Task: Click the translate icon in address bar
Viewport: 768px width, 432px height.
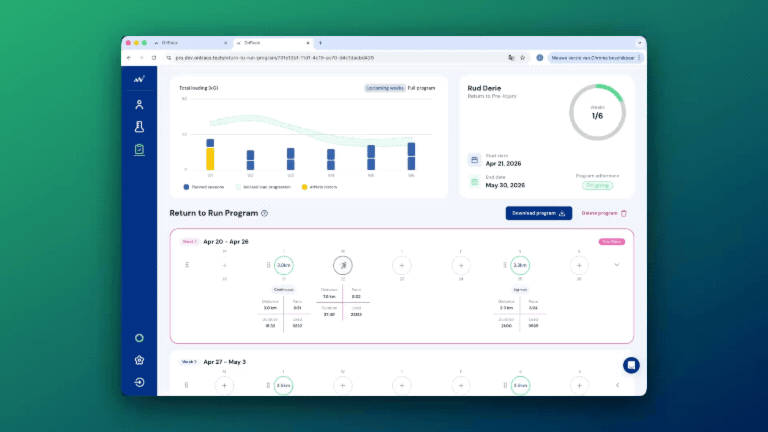Action: click(511, 58)
